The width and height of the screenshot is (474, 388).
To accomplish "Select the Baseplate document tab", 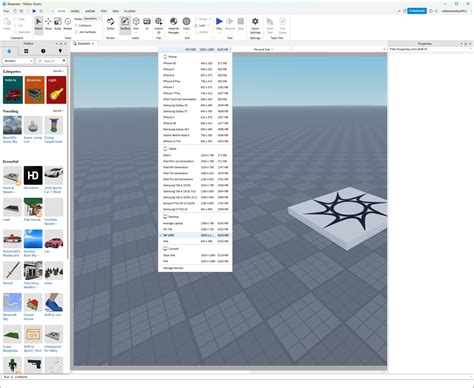I will [83, 43].
